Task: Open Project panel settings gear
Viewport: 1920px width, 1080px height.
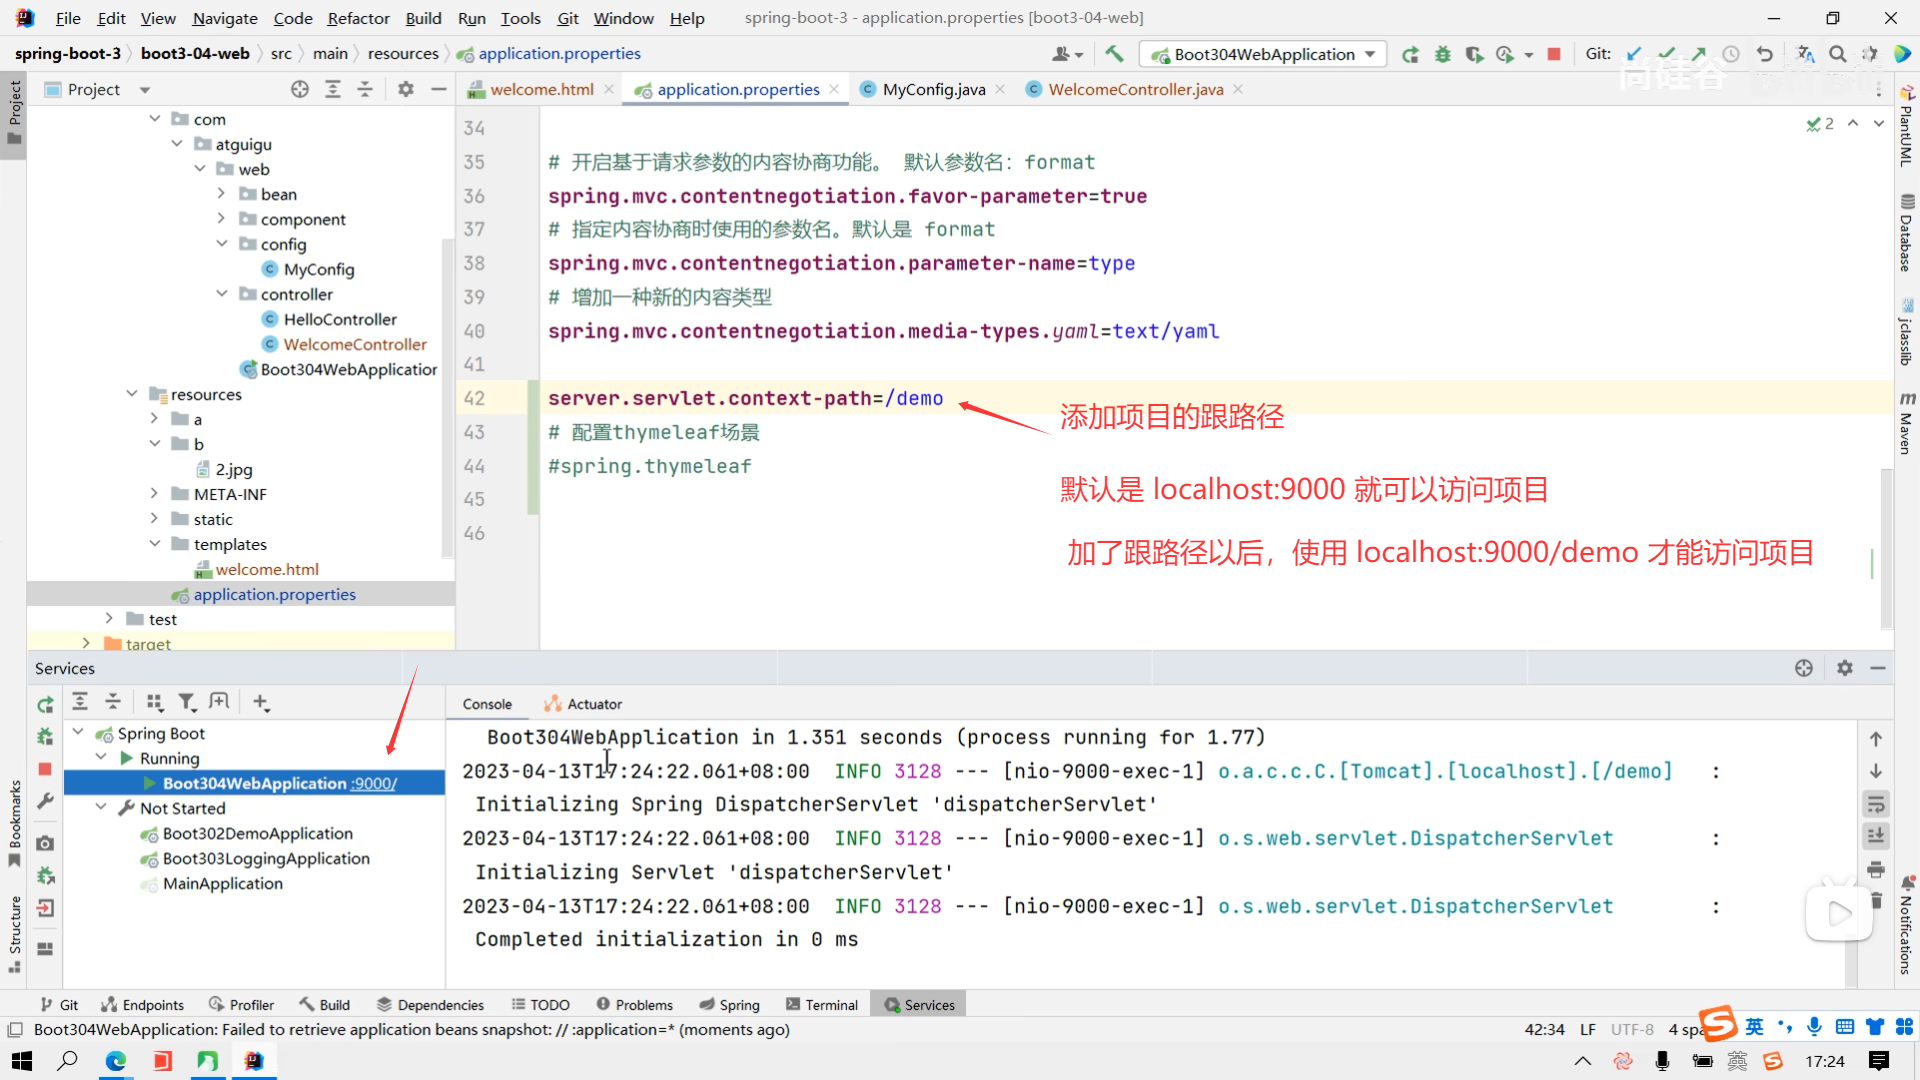Action: point(405,89)
